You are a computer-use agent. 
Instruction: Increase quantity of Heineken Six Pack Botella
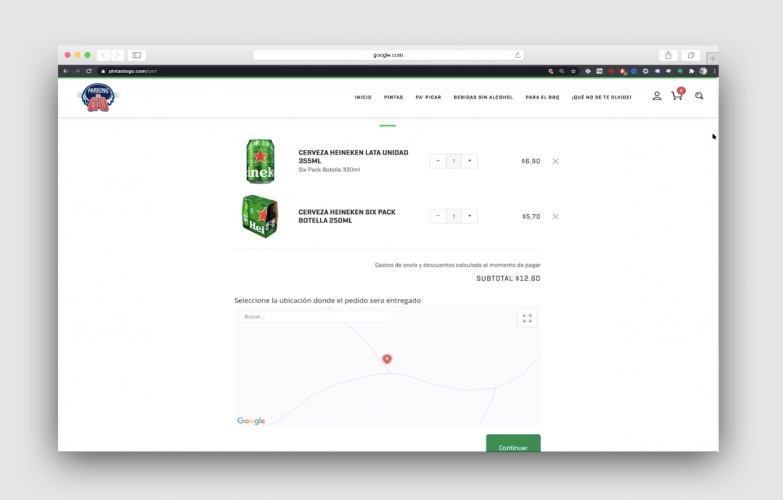coord(469,216)
